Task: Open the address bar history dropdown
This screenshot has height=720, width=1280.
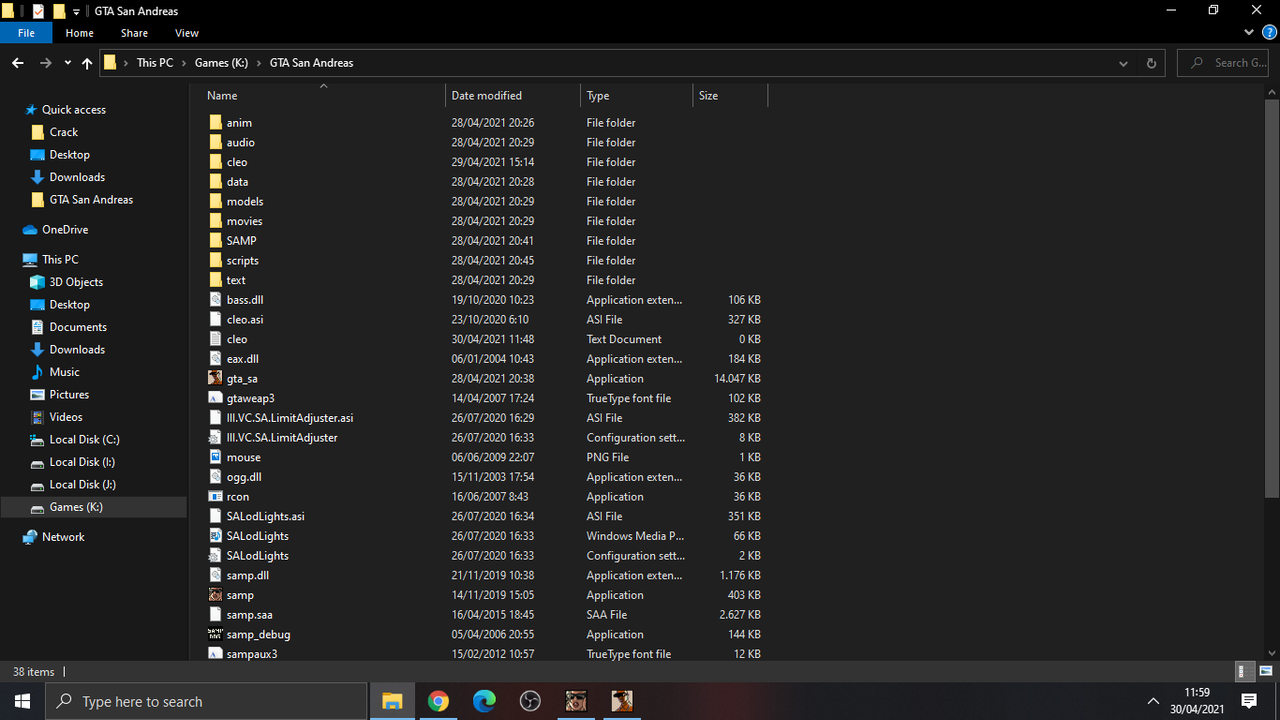Action: click(x=1124, y=62)
